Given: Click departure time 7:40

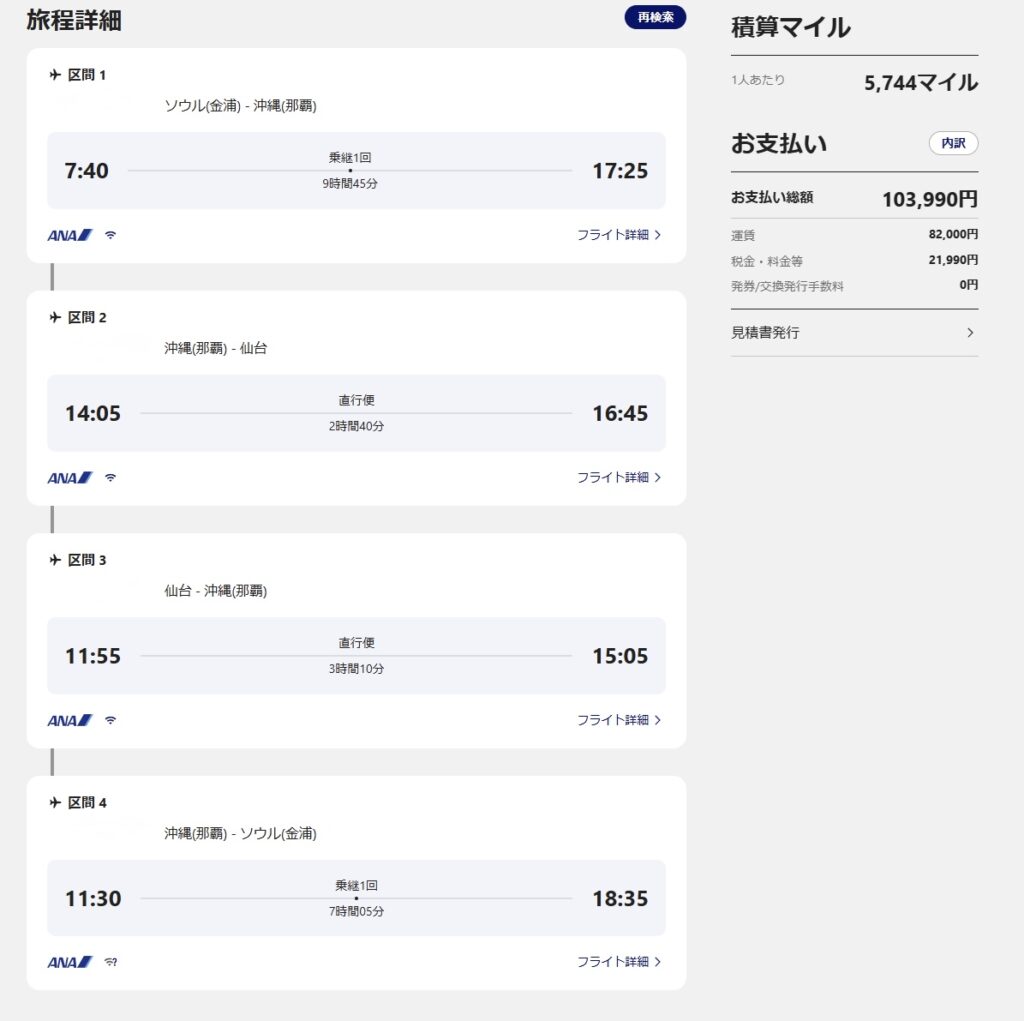Looking at the screenshot, I should point(86,171).
